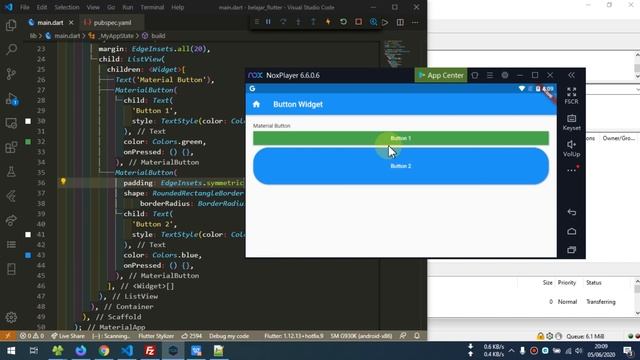Open editor More Actions ellipsis
Viewport: 640px width, 360px height.
pyautogui.click(x=415, y=22)
